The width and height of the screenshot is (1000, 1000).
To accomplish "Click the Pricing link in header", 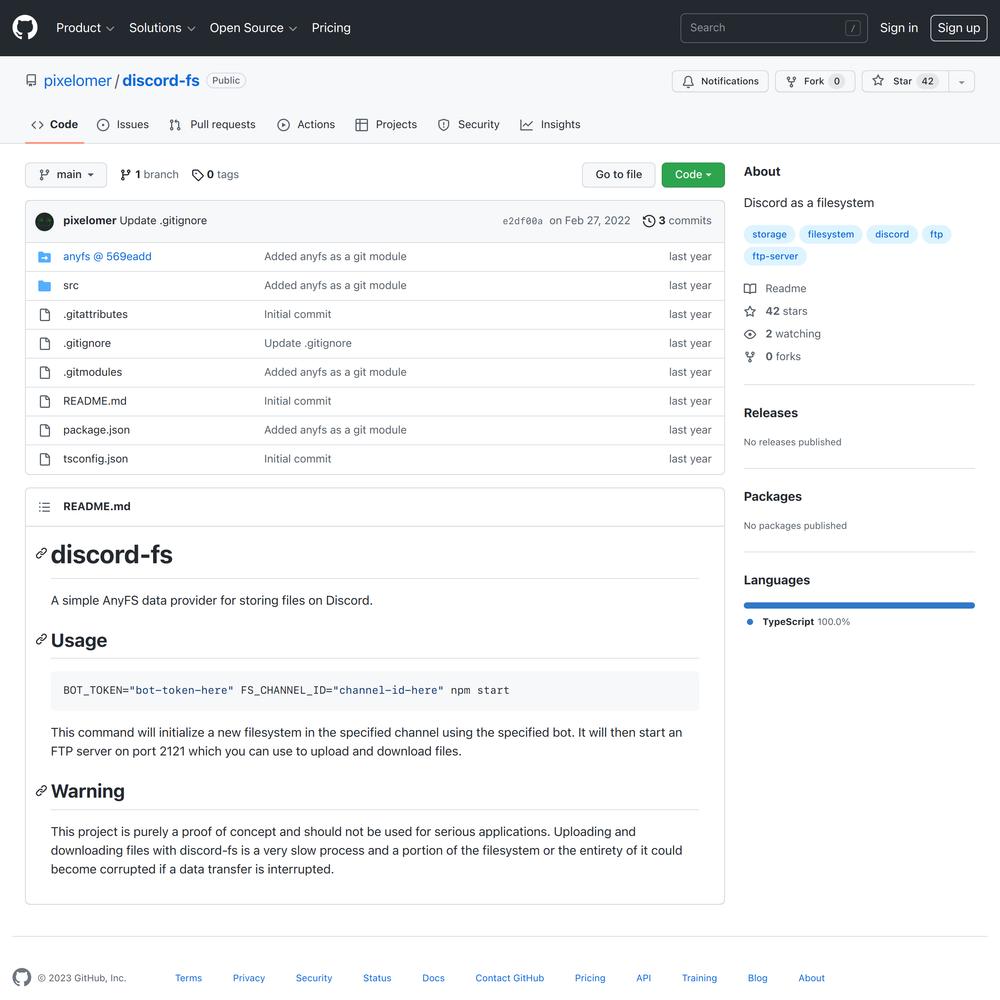I will coord(331,28).
